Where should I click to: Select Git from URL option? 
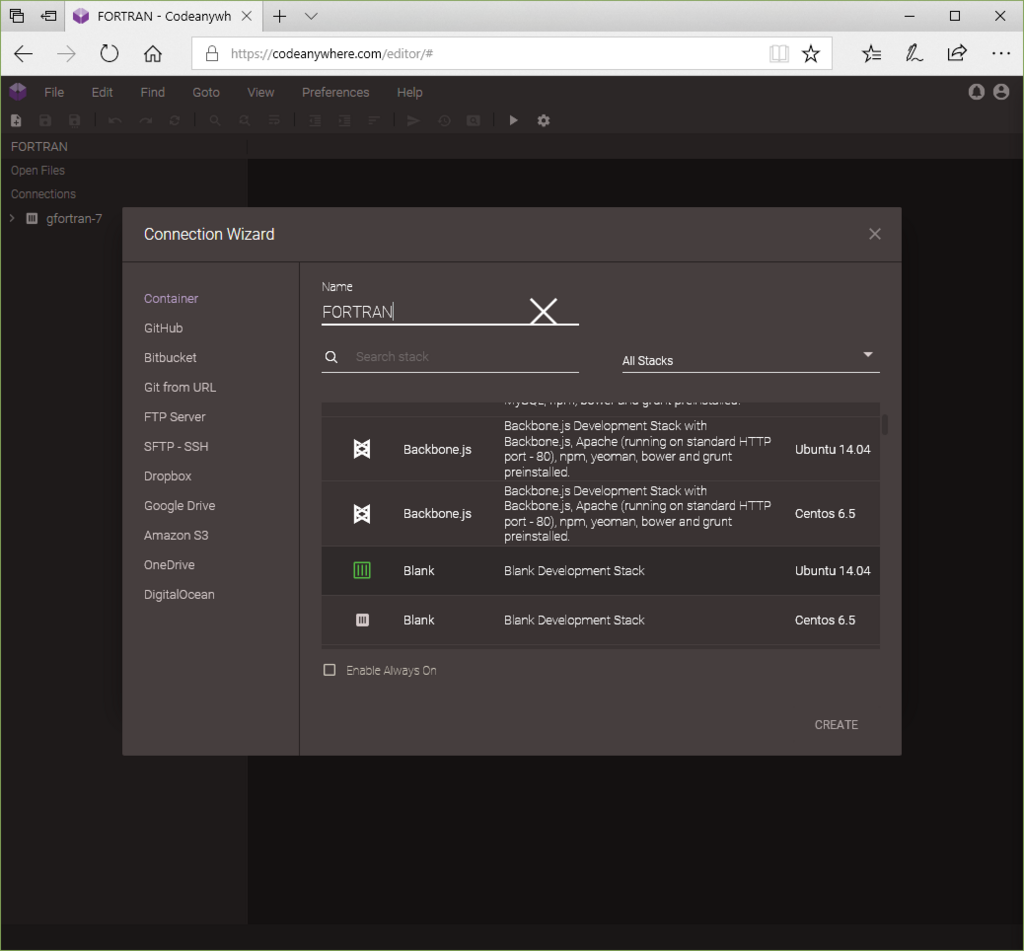tap(180, 387)
